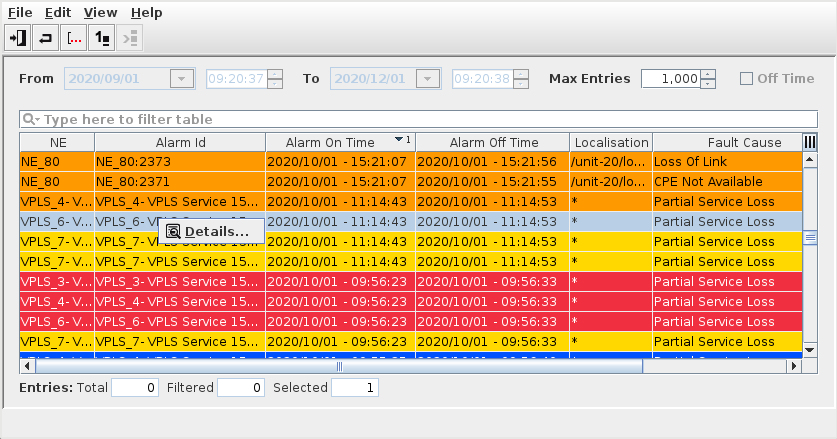The height and width of the screenshot is (439, 837).
Task: Click the return-arrow toolbar icon
Action: [x=46, y=38]
